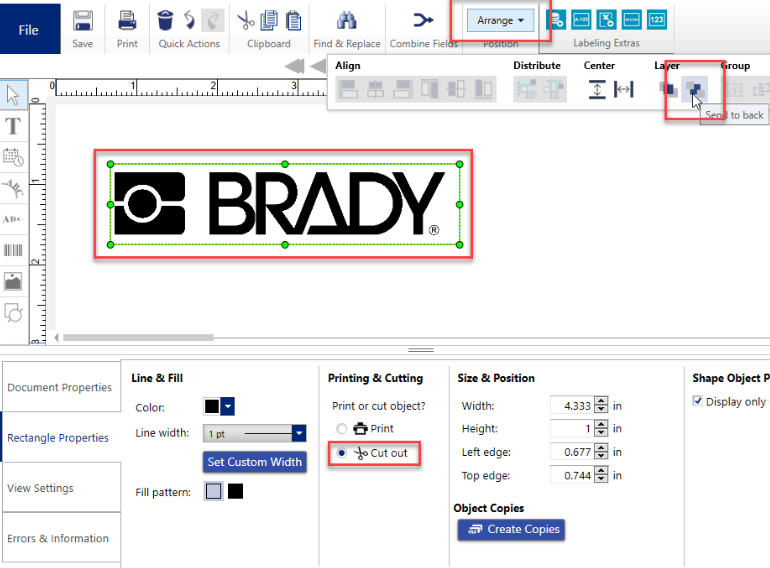The height and width of the screenshot is (568, 770).
Task: Select the Text tool in left toolbar
Action: pos(14,126)
